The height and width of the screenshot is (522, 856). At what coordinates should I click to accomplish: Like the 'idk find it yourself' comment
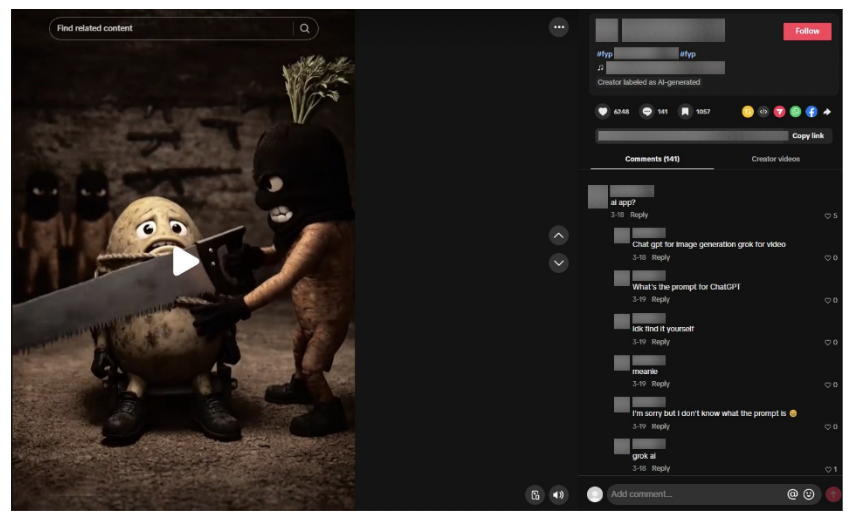[830, 343]
